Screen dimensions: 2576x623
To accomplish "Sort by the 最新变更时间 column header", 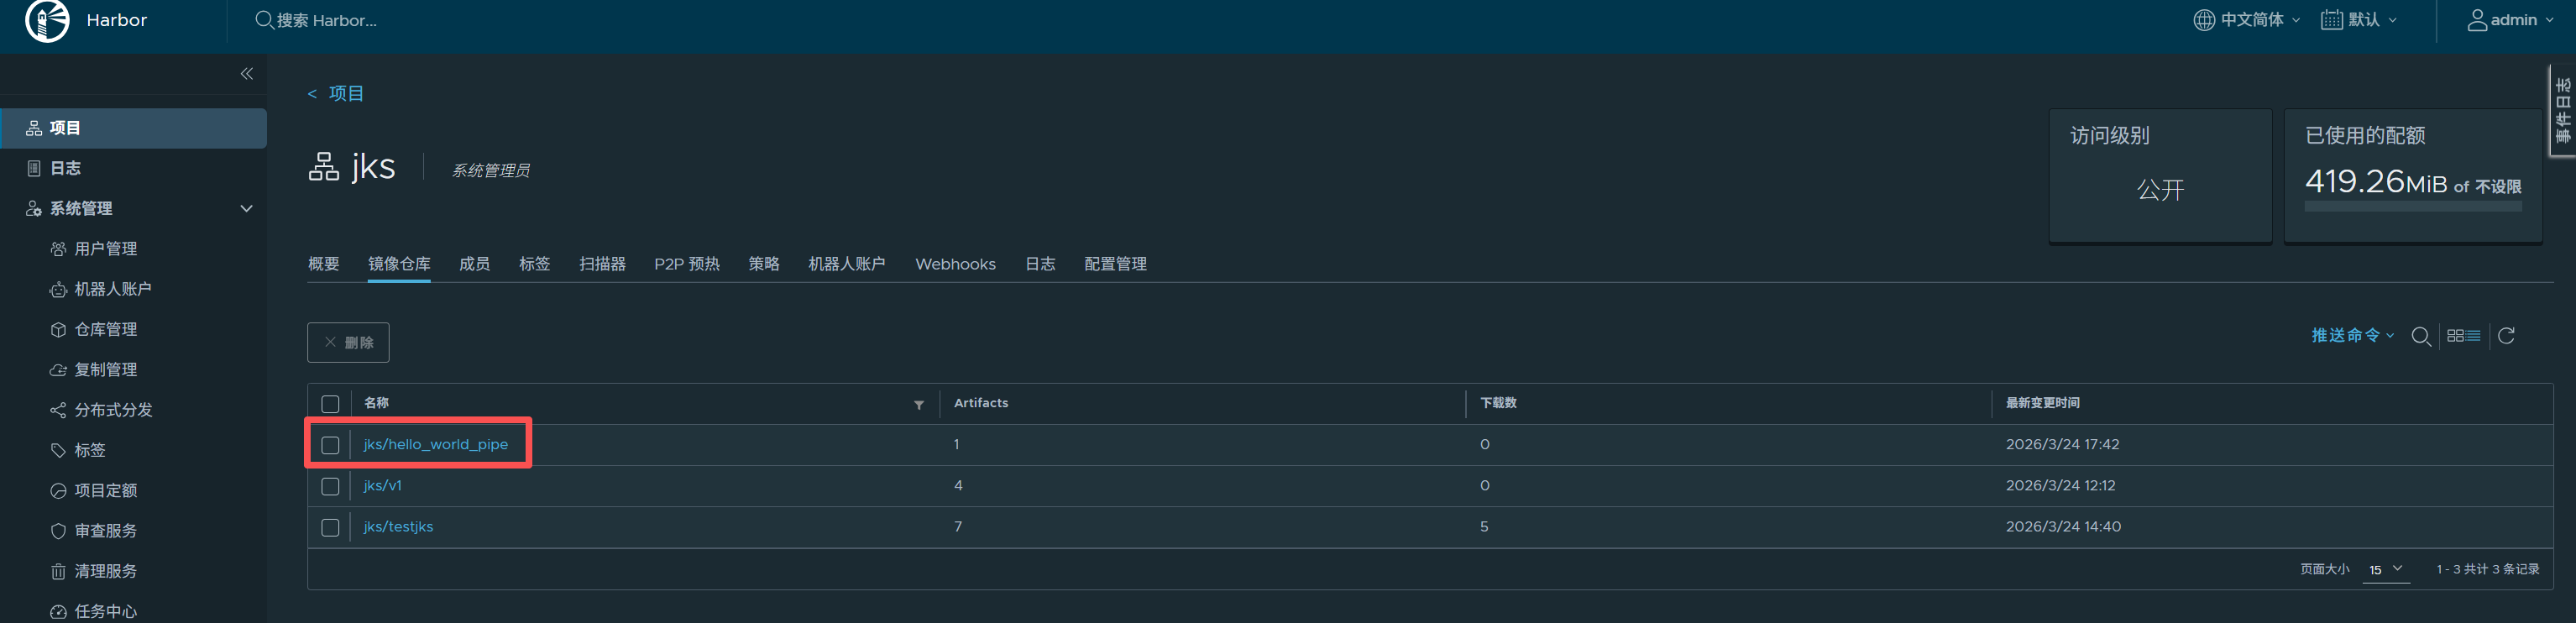I will tap(2043, 403).
